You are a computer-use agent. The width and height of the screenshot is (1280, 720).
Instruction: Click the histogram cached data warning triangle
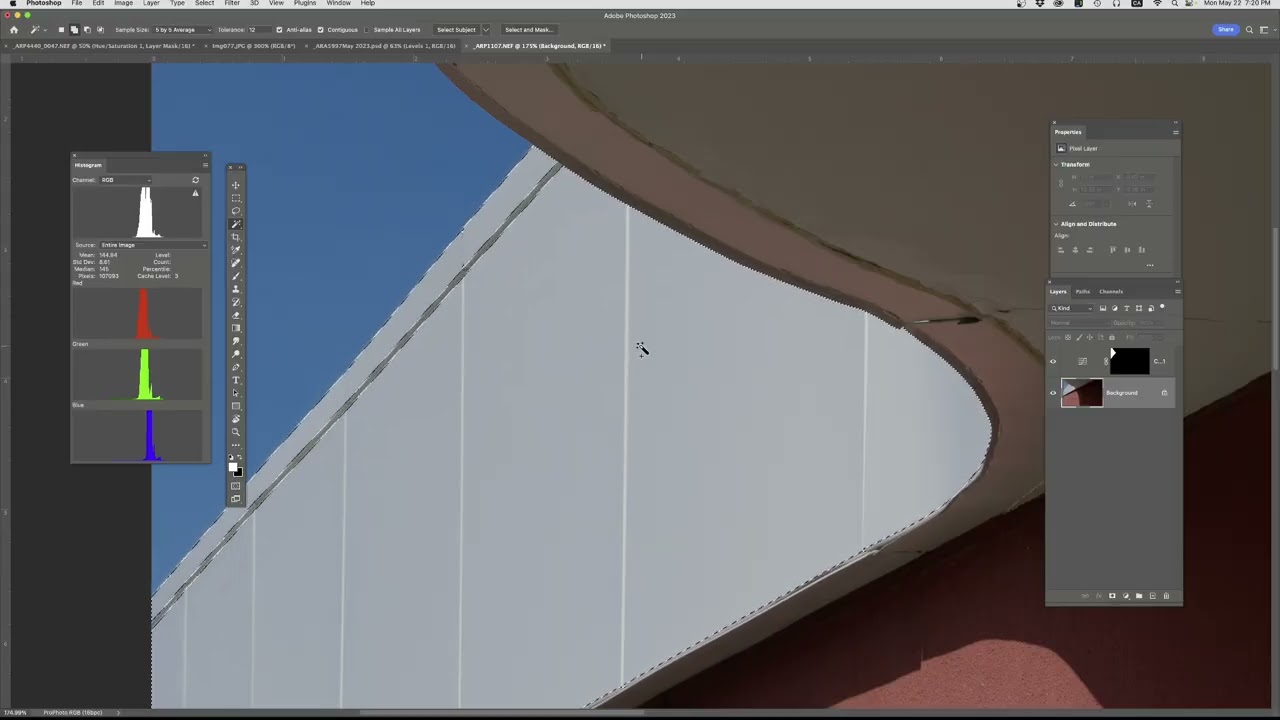(195, 193)
